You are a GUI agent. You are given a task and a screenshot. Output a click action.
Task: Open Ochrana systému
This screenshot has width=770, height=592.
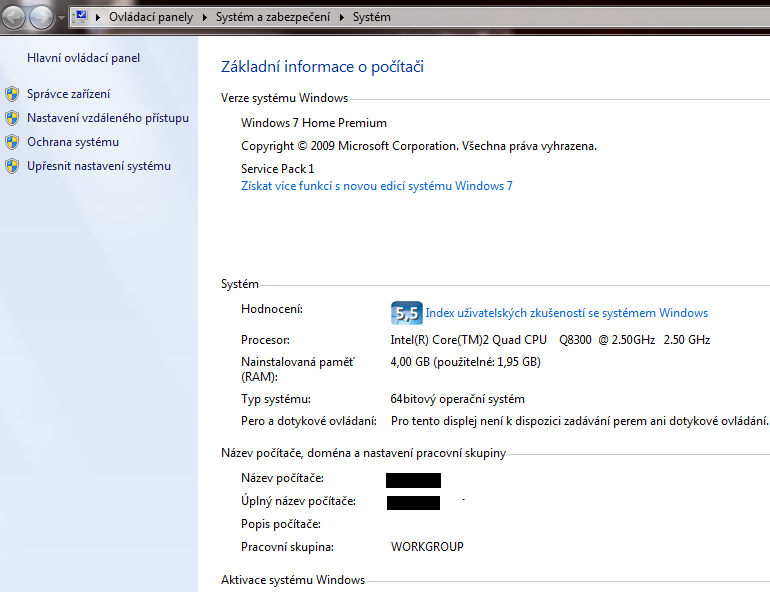click(73, 142)
